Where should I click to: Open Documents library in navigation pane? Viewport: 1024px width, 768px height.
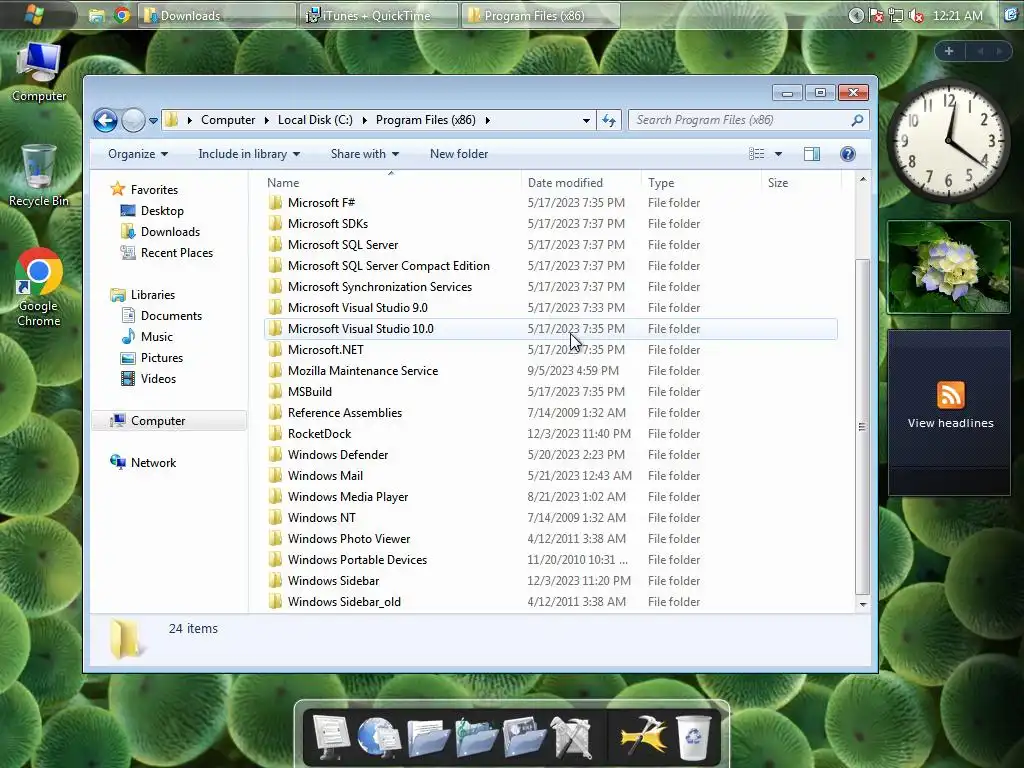pyautogui.click(x=171, y=316)
